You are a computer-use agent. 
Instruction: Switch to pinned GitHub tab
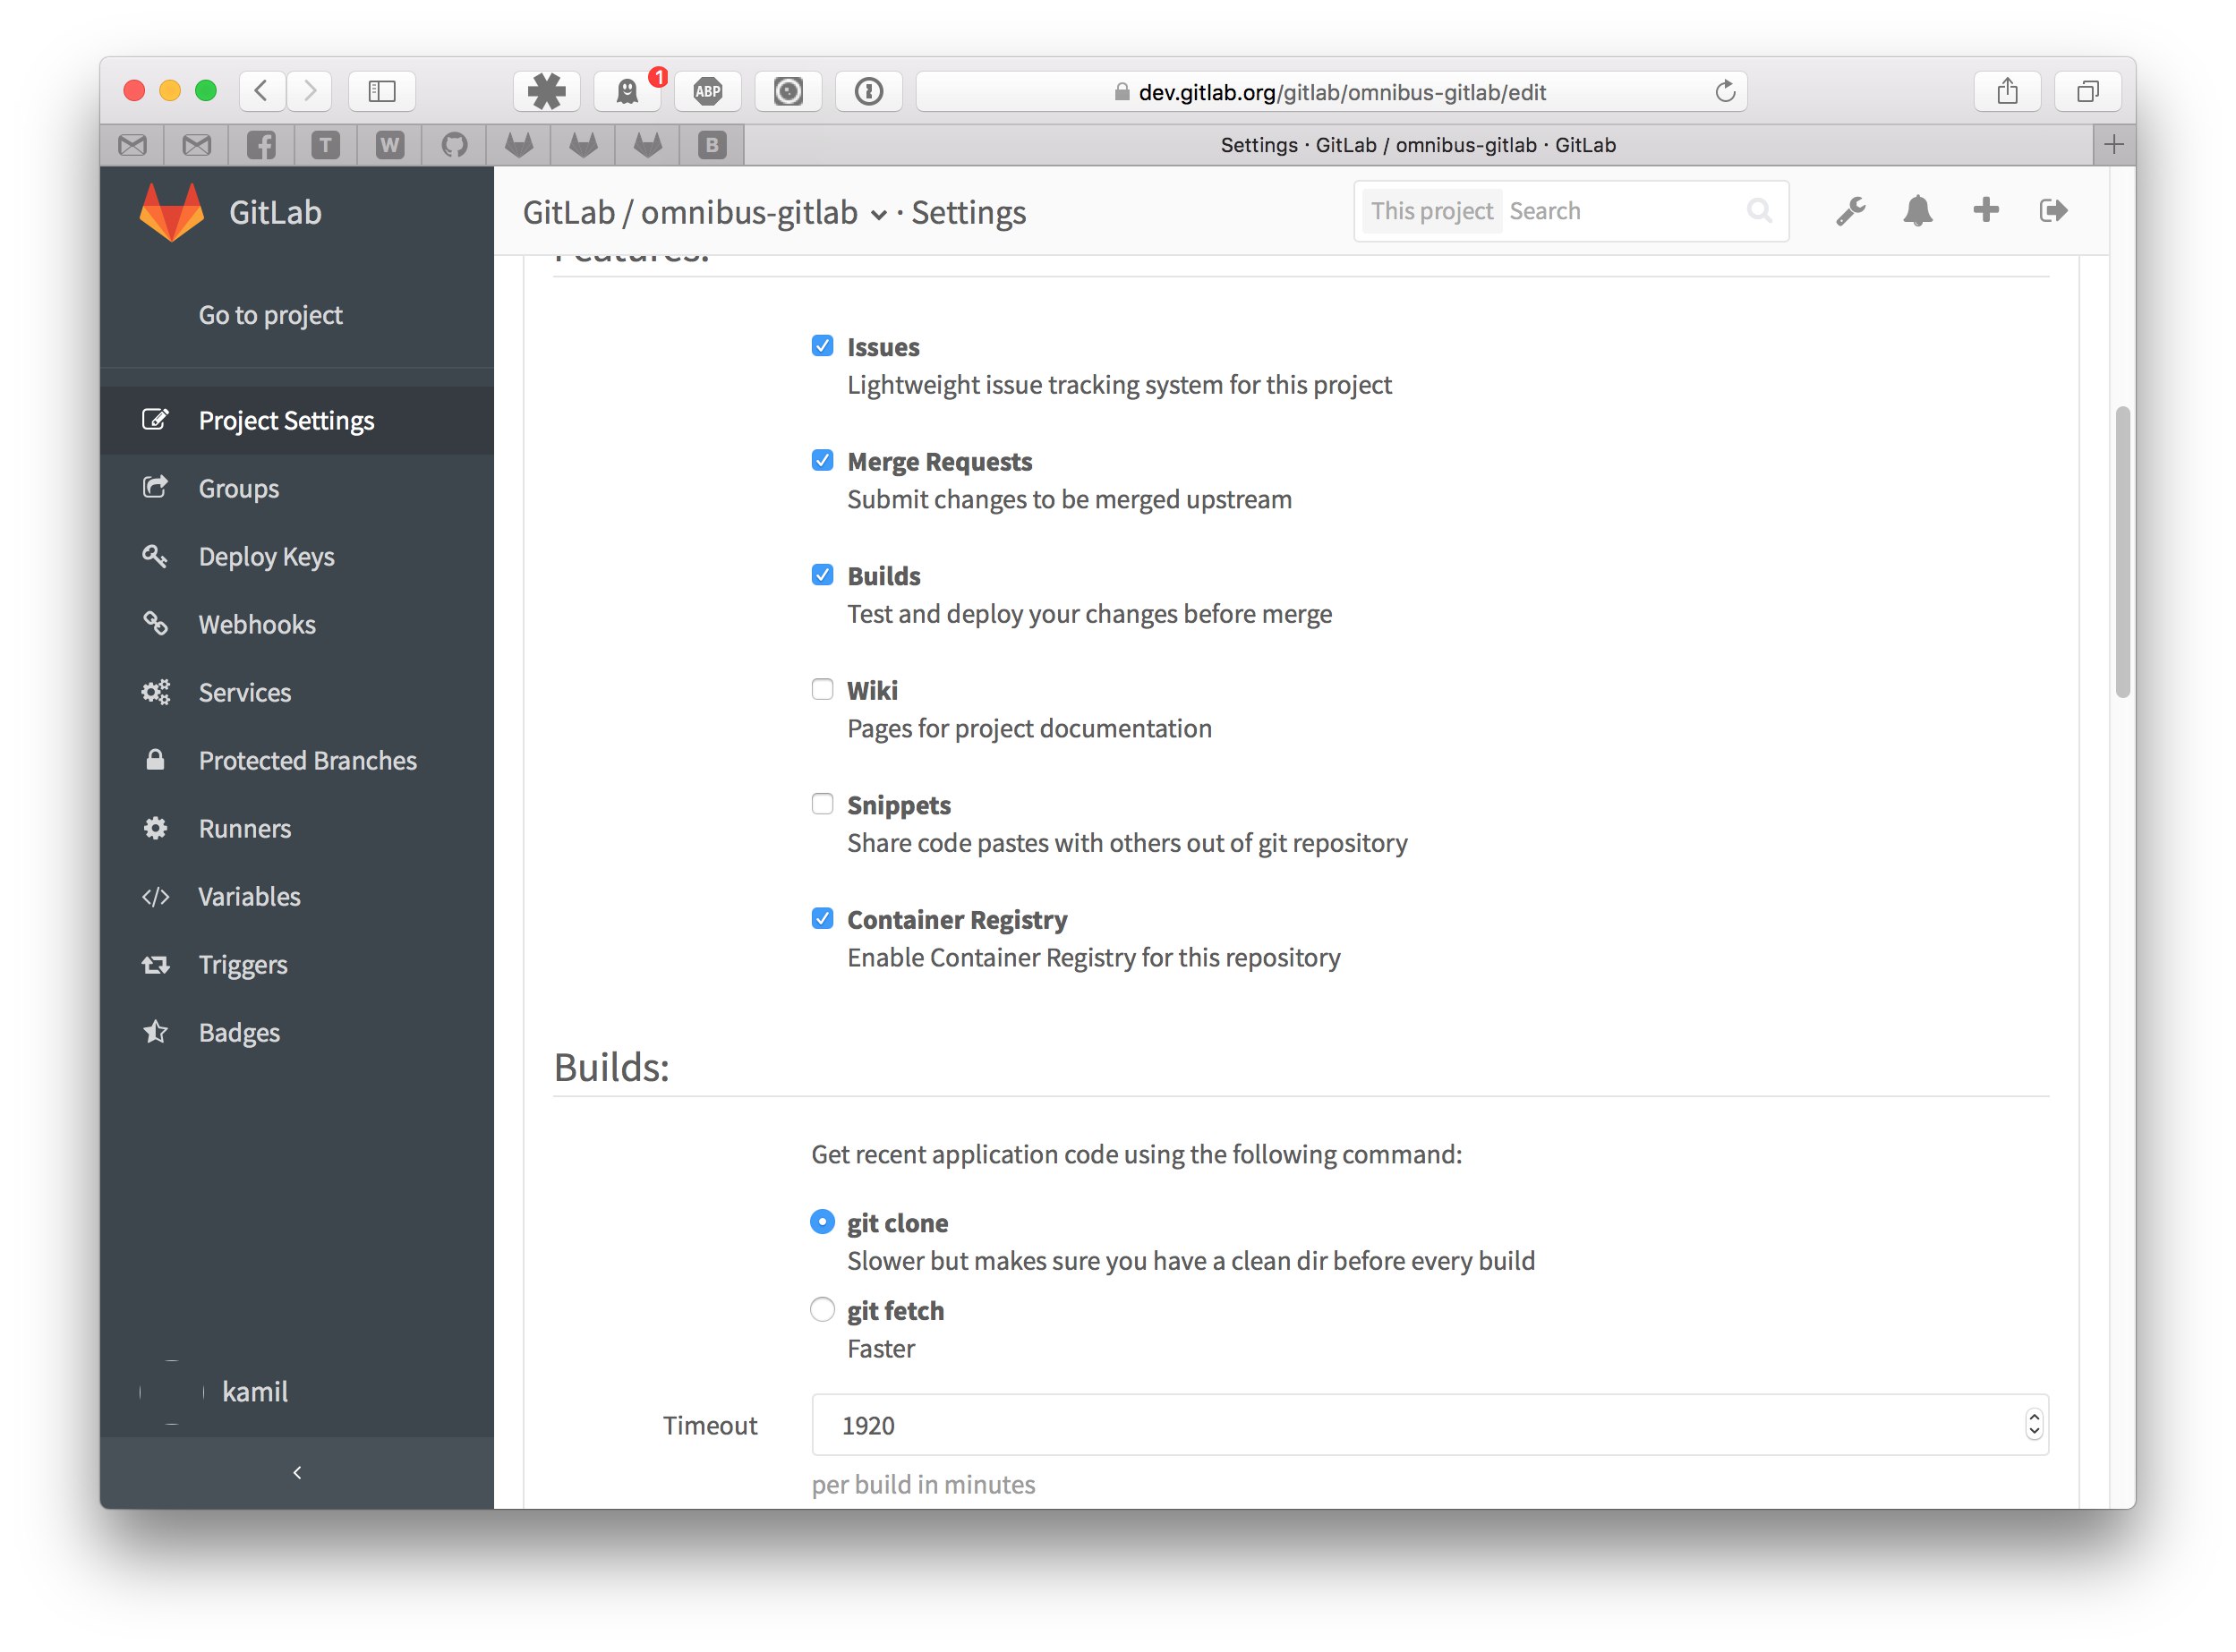(454, 145)
